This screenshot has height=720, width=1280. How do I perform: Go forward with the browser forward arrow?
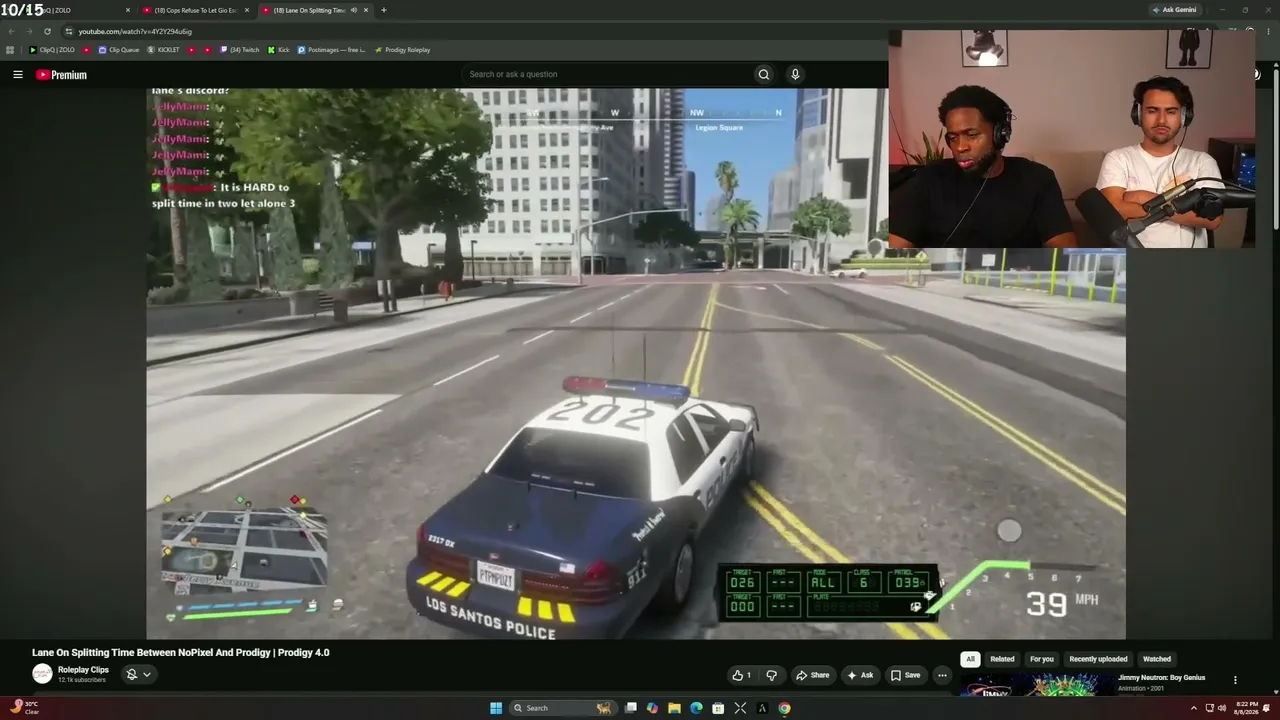coord(29,31)
